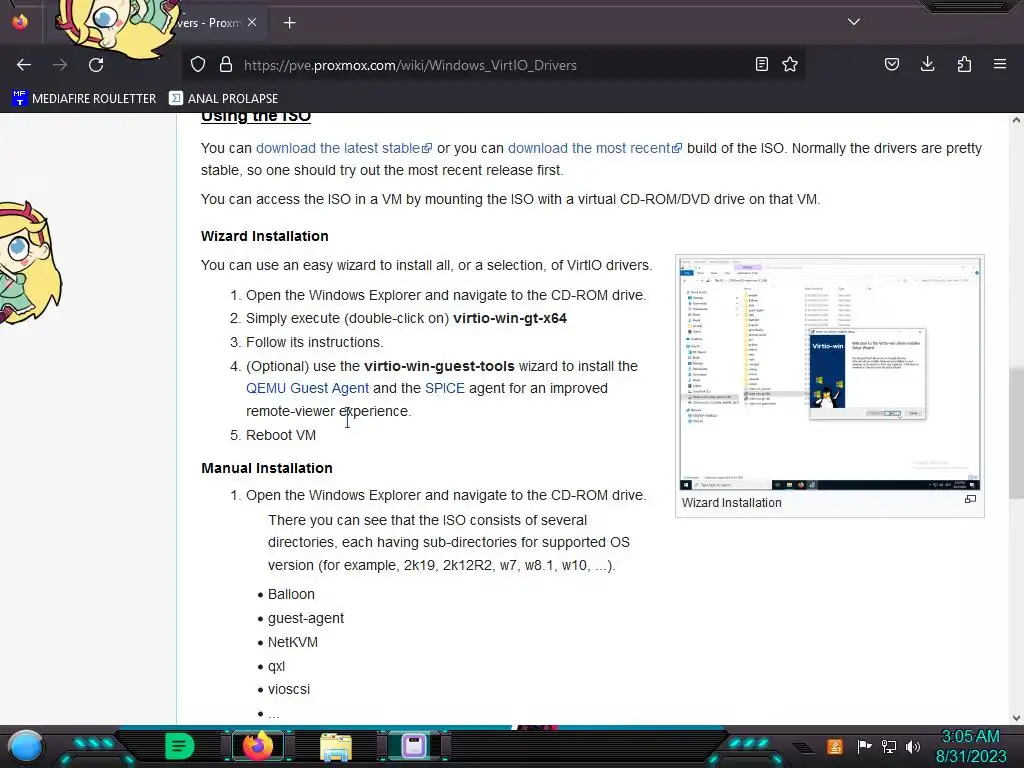This screenshot has height=768, width=1024.
Task: Follow 'download the most recent' link
Action: click(595, 148)
